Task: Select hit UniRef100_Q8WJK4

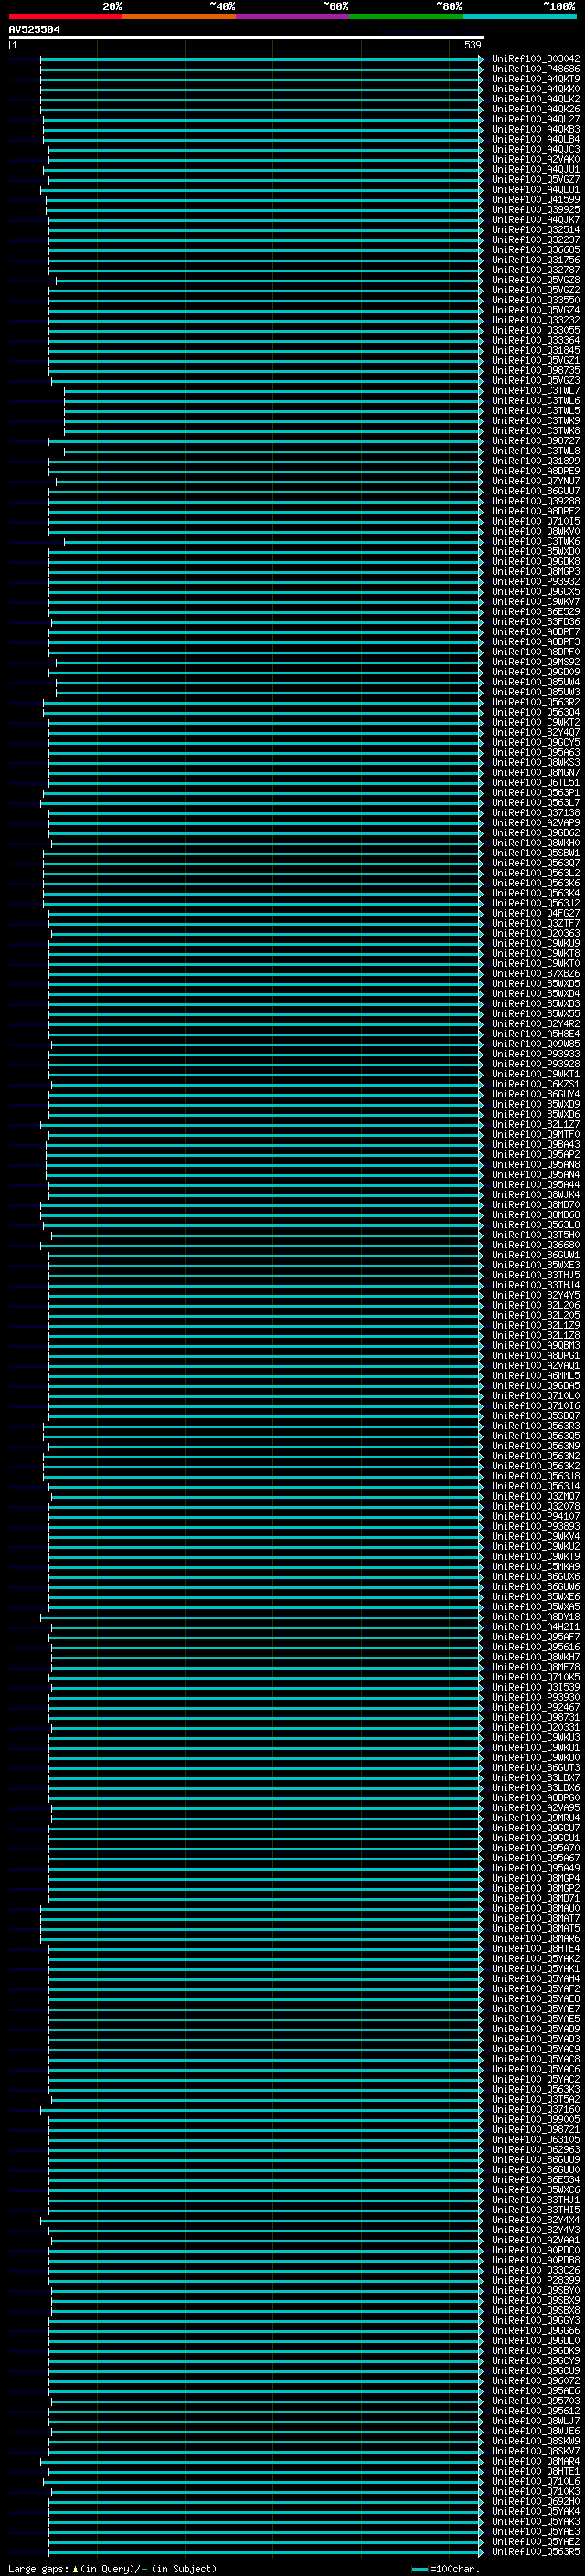Action: [x=536, y=1195]
